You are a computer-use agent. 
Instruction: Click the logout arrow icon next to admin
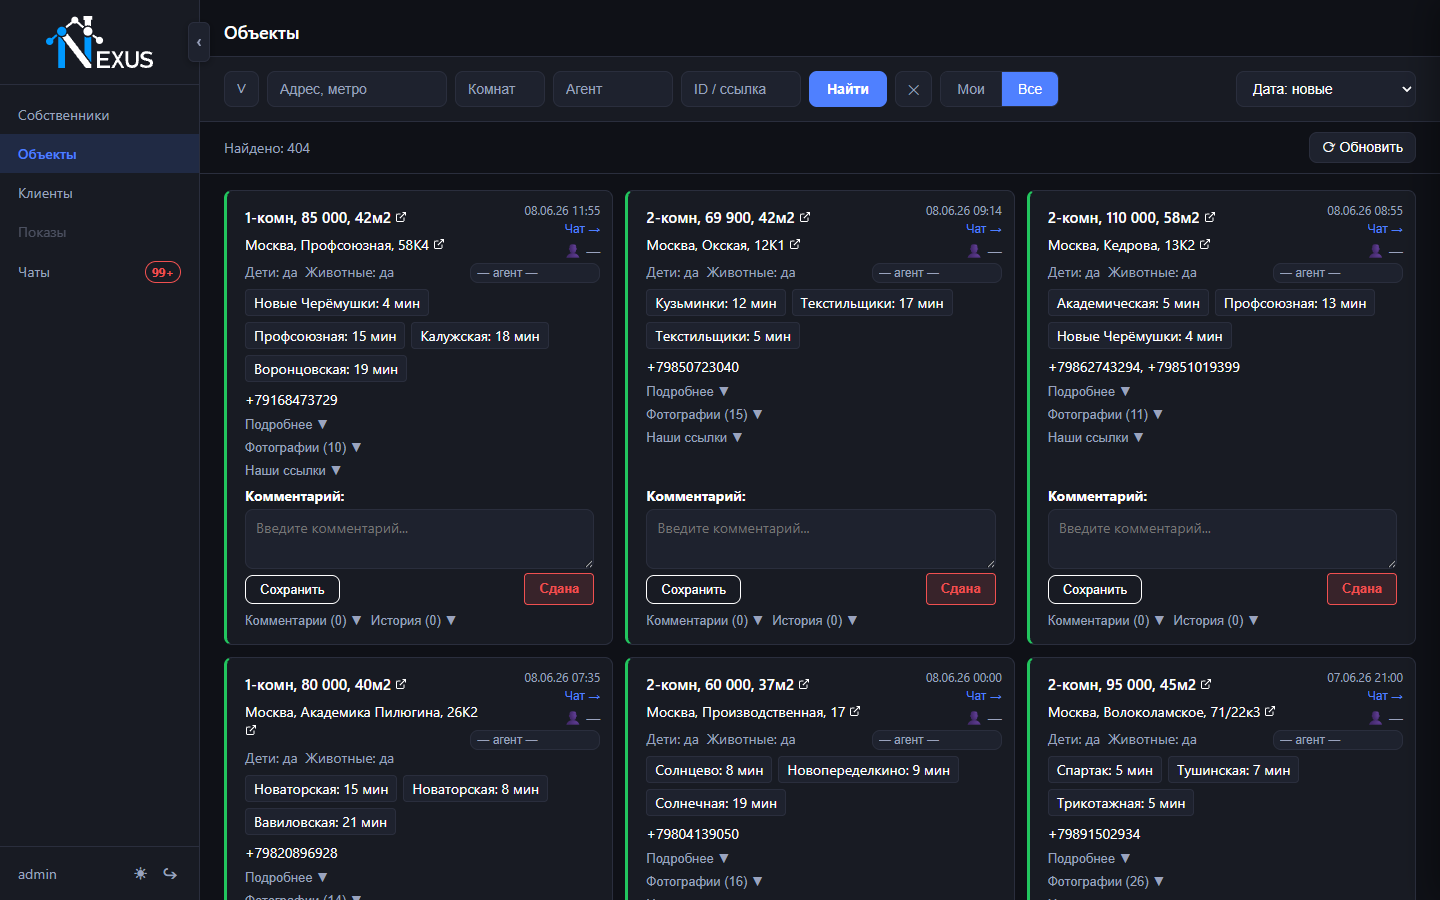tap(170, 874)
